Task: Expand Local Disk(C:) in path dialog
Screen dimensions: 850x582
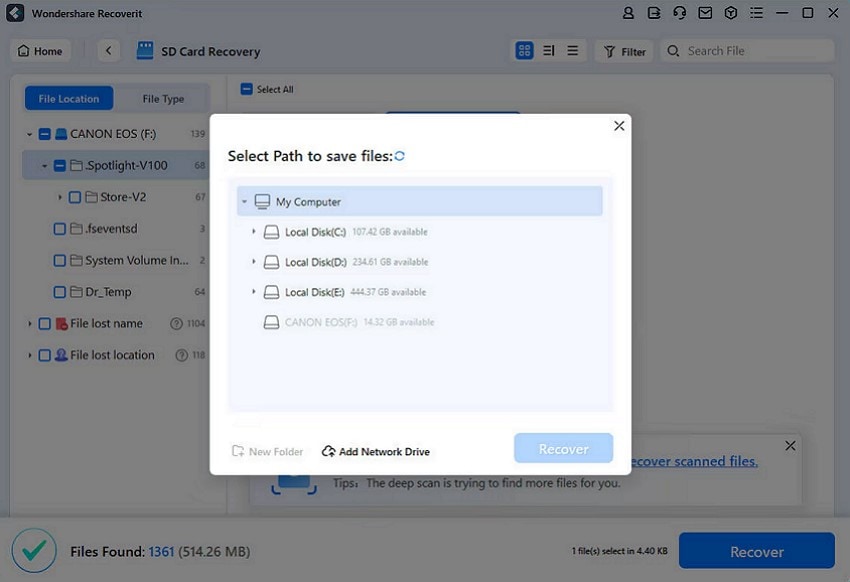Action: tap(253, 231)
